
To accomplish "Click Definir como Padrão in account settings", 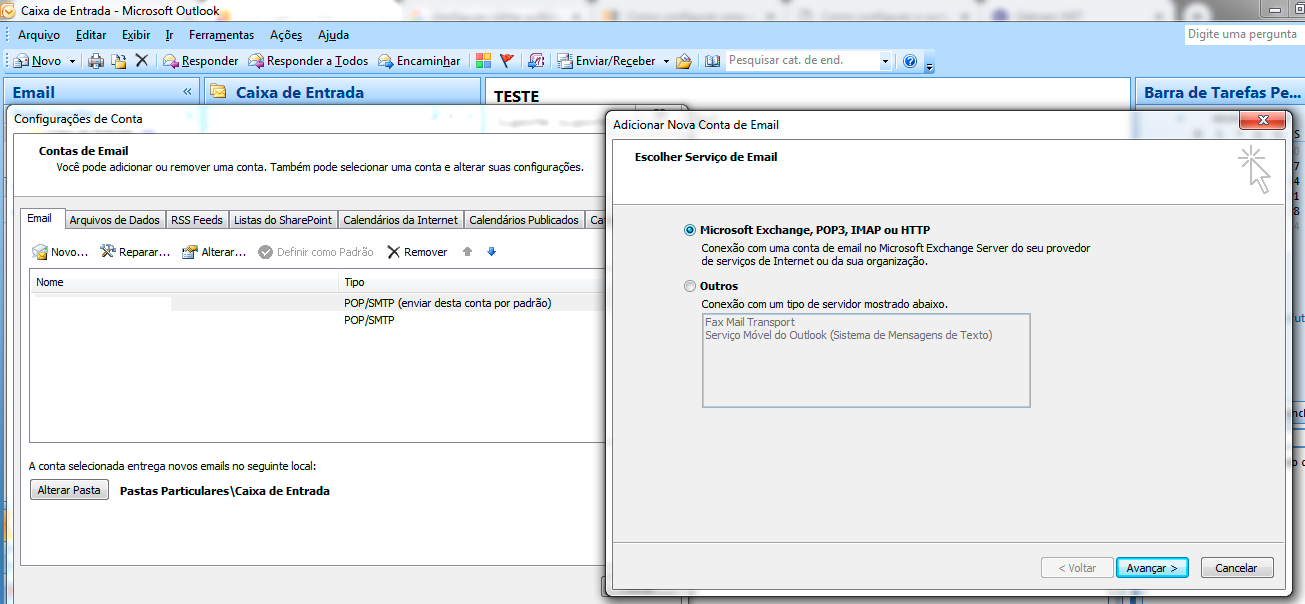I will [x=316, y=252].
